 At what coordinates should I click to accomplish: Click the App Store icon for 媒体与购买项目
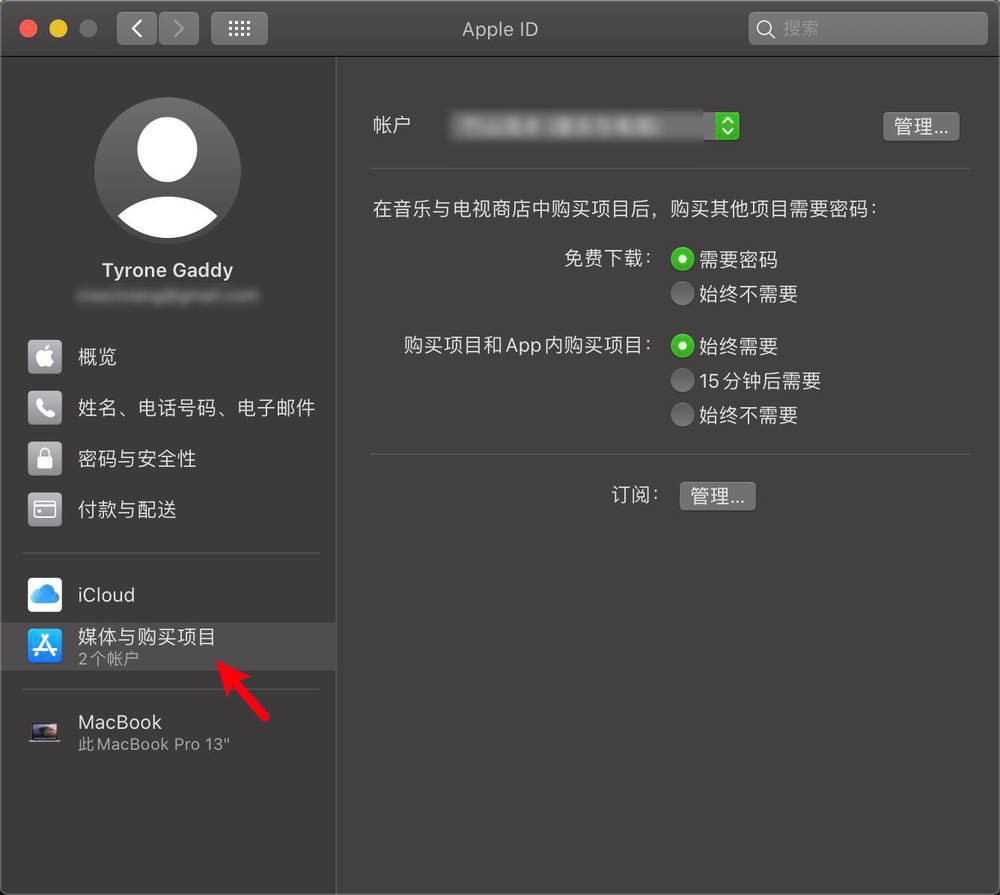point(45,646)
